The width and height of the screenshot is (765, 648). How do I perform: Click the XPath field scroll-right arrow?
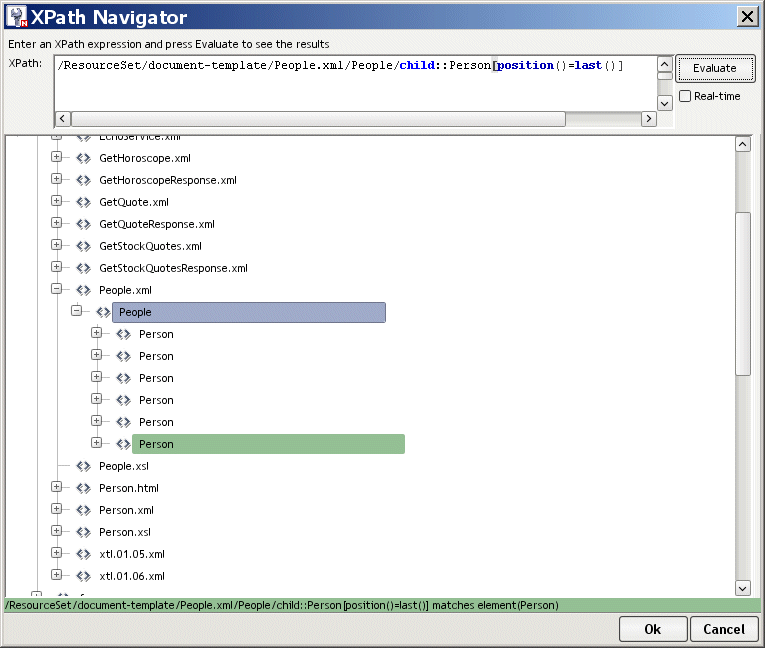pyautogui.click(x=648, y=119)
